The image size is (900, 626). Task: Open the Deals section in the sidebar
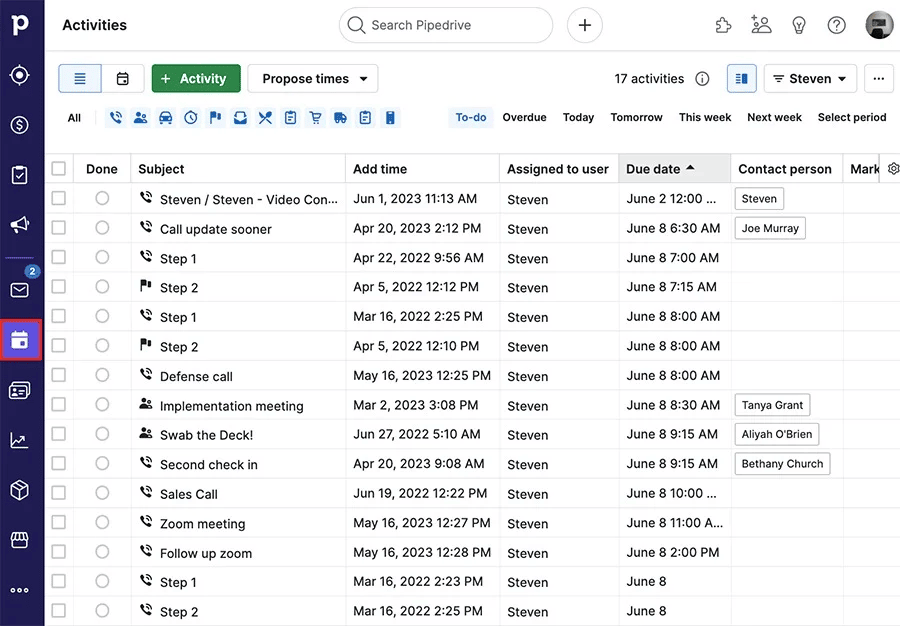click(x=21, y=125)
